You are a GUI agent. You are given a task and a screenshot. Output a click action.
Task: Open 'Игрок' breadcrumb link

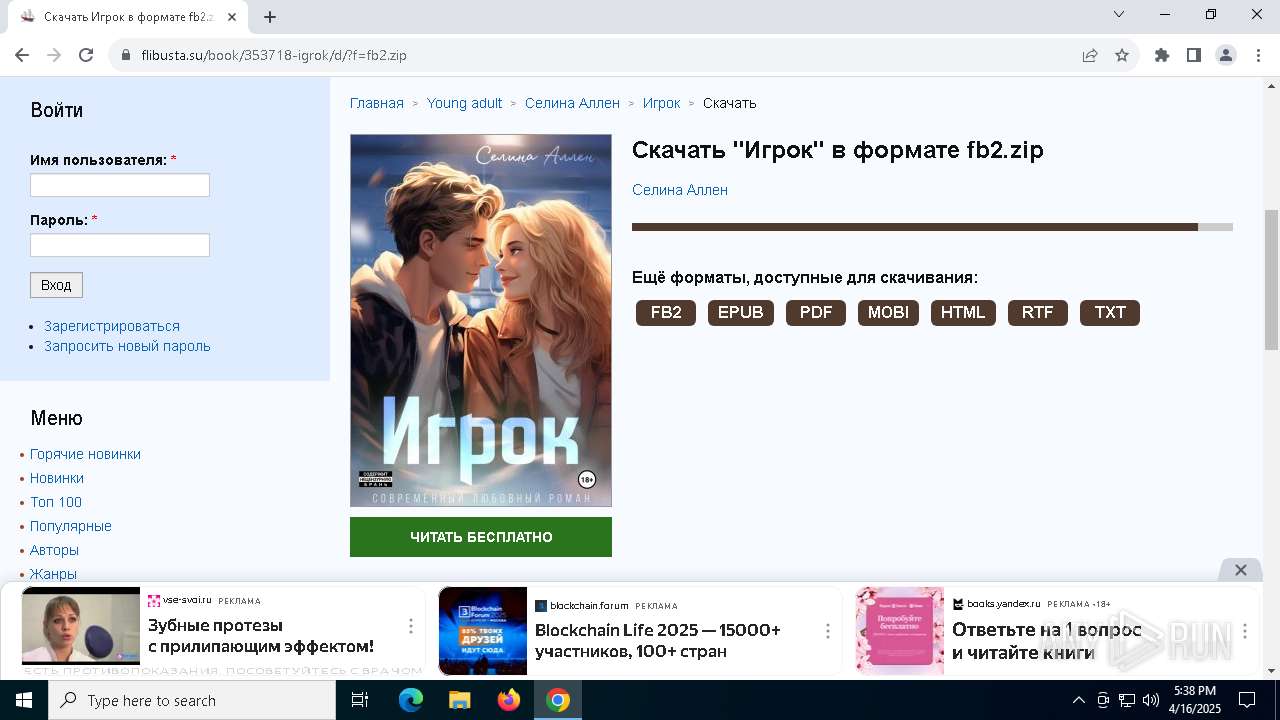tap(661, 103)
